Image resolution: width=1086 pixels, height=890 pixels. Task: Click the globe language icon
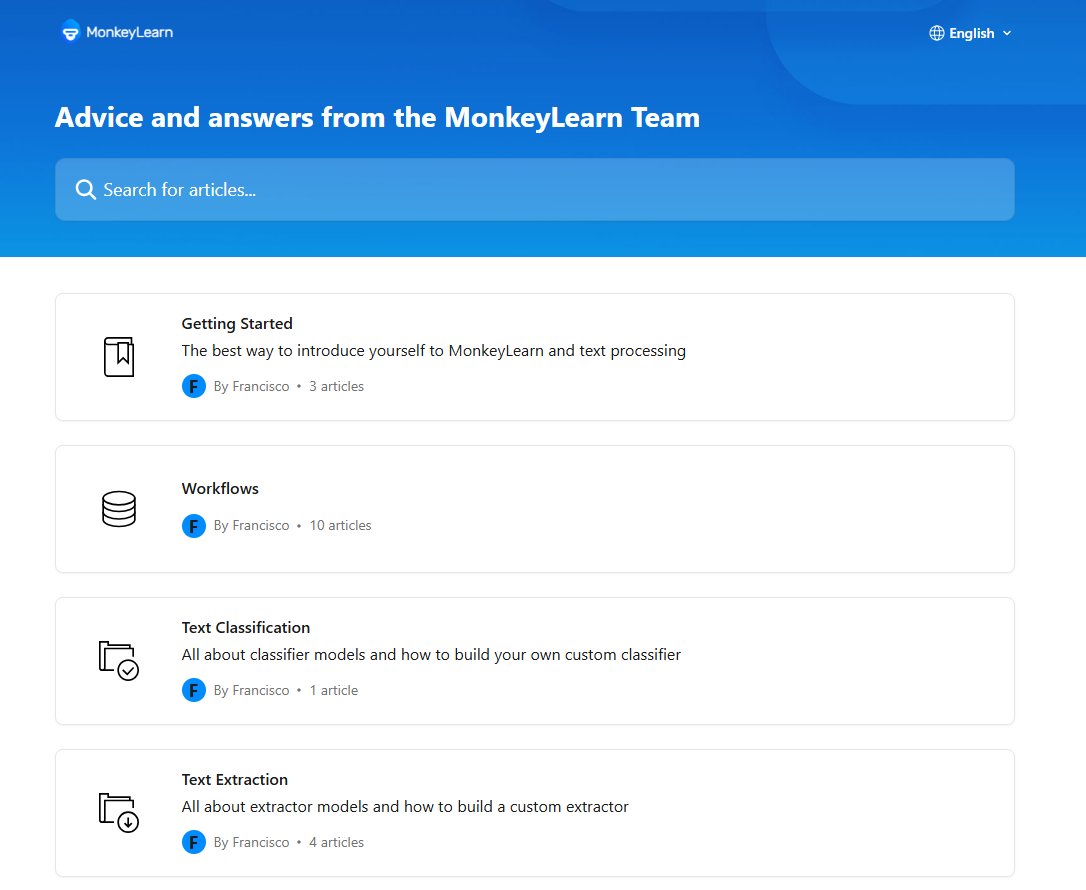click(936, 33)
